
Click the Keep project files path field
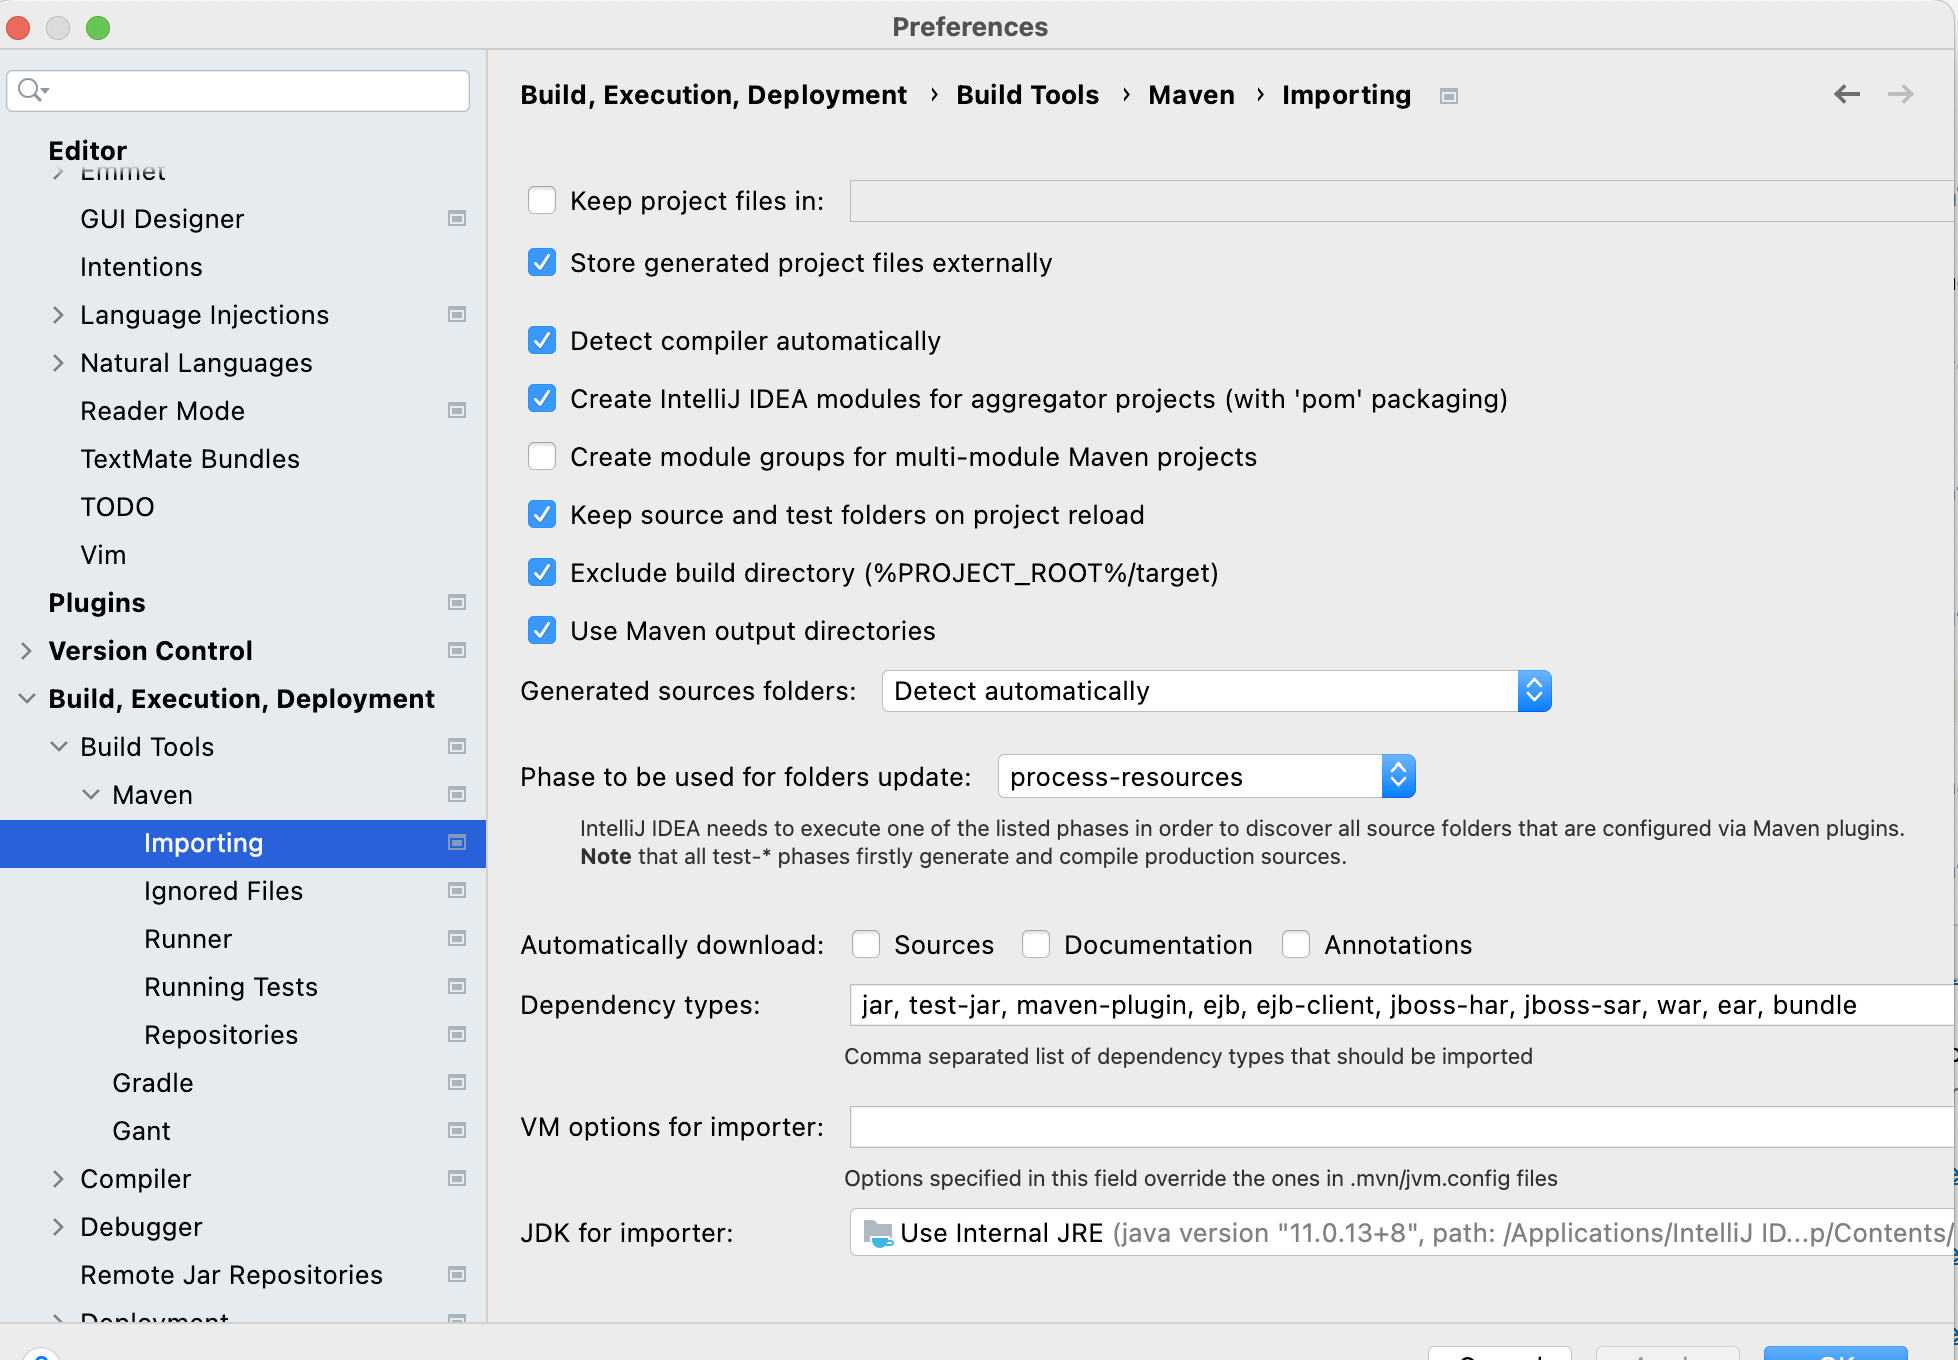tap(1402, 201)
